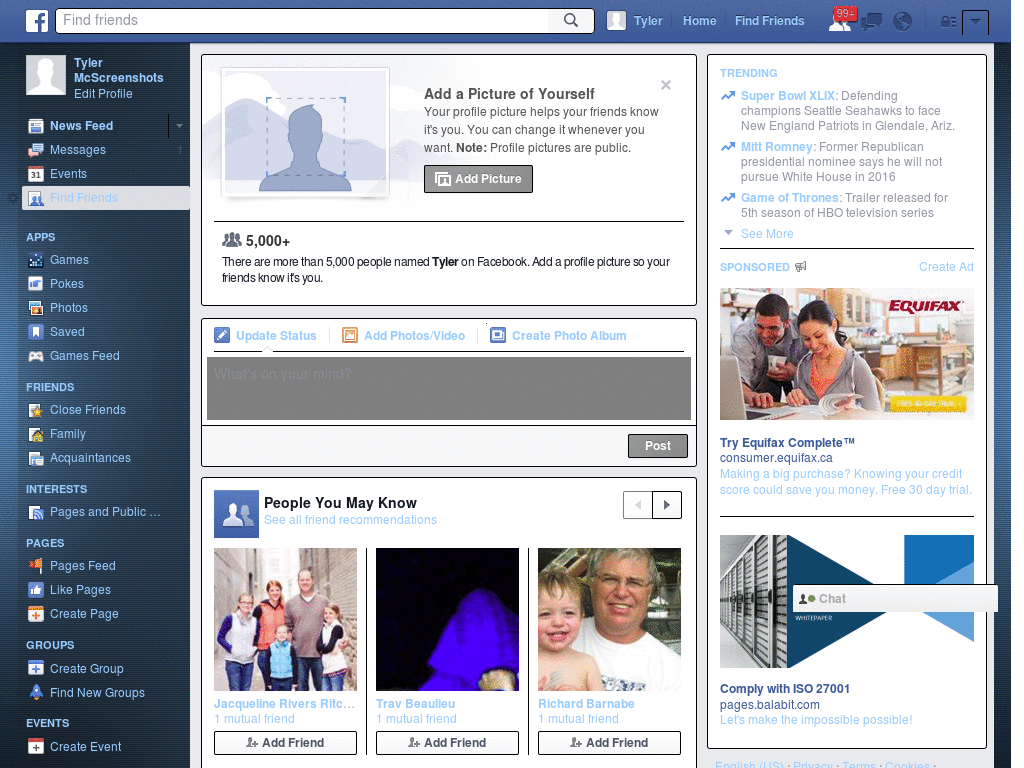The image size is (1024, 768).
Task: Expand See More trending topics
Action: pyautogui.click(x=767, y=234)
